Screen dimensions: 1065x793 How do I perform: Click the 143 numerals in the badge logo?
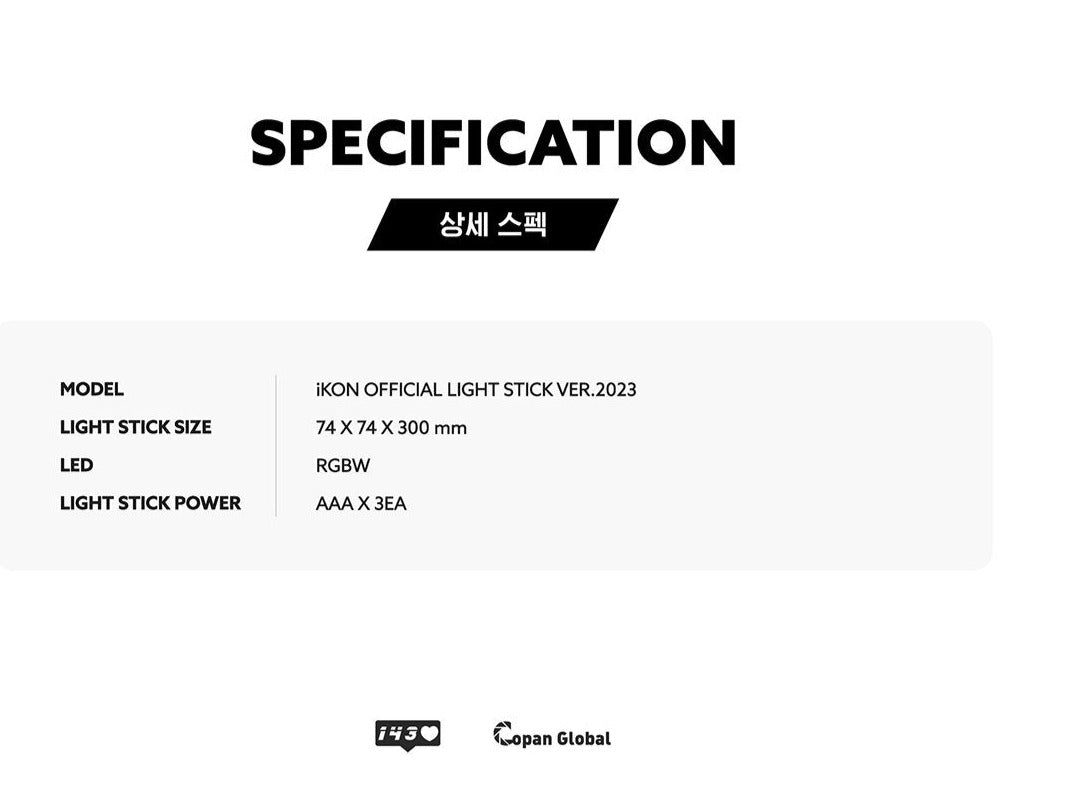(398, 733)
